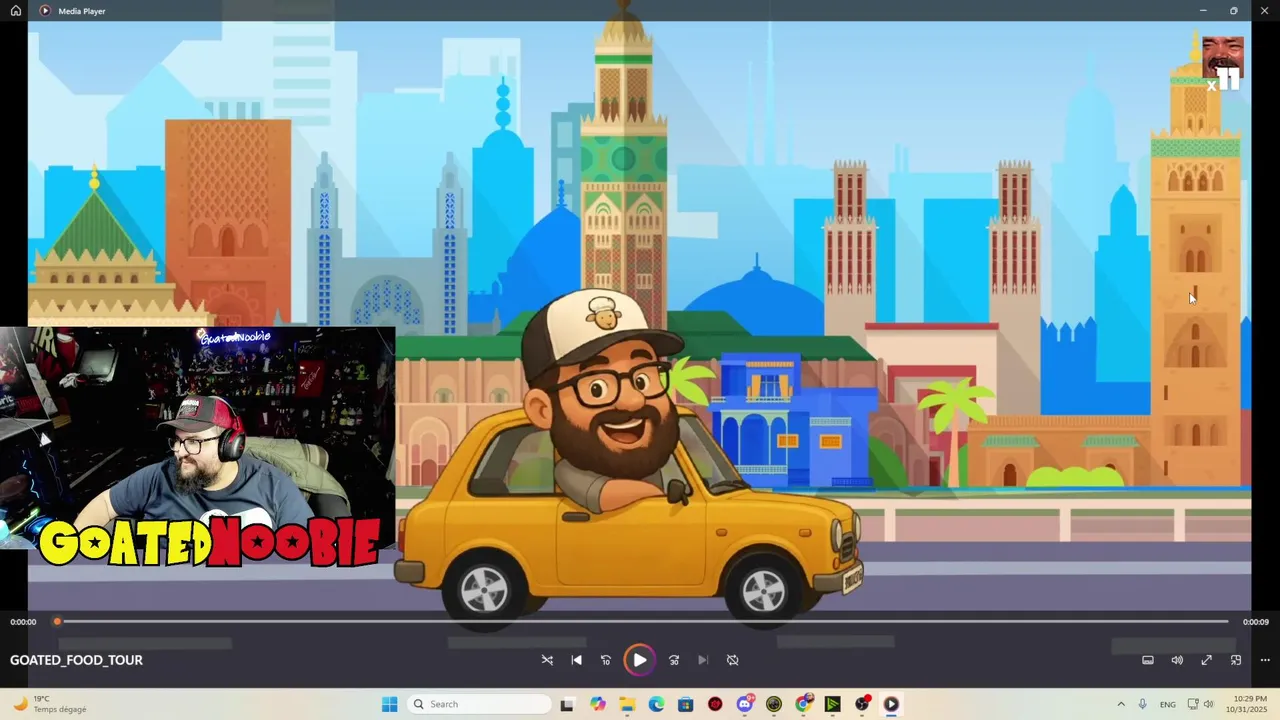This screenshot has width=1280, height=720.
Task: Toggle shuffle in Media Player controls
Action: pyautogui.click(x=547, y=660)
